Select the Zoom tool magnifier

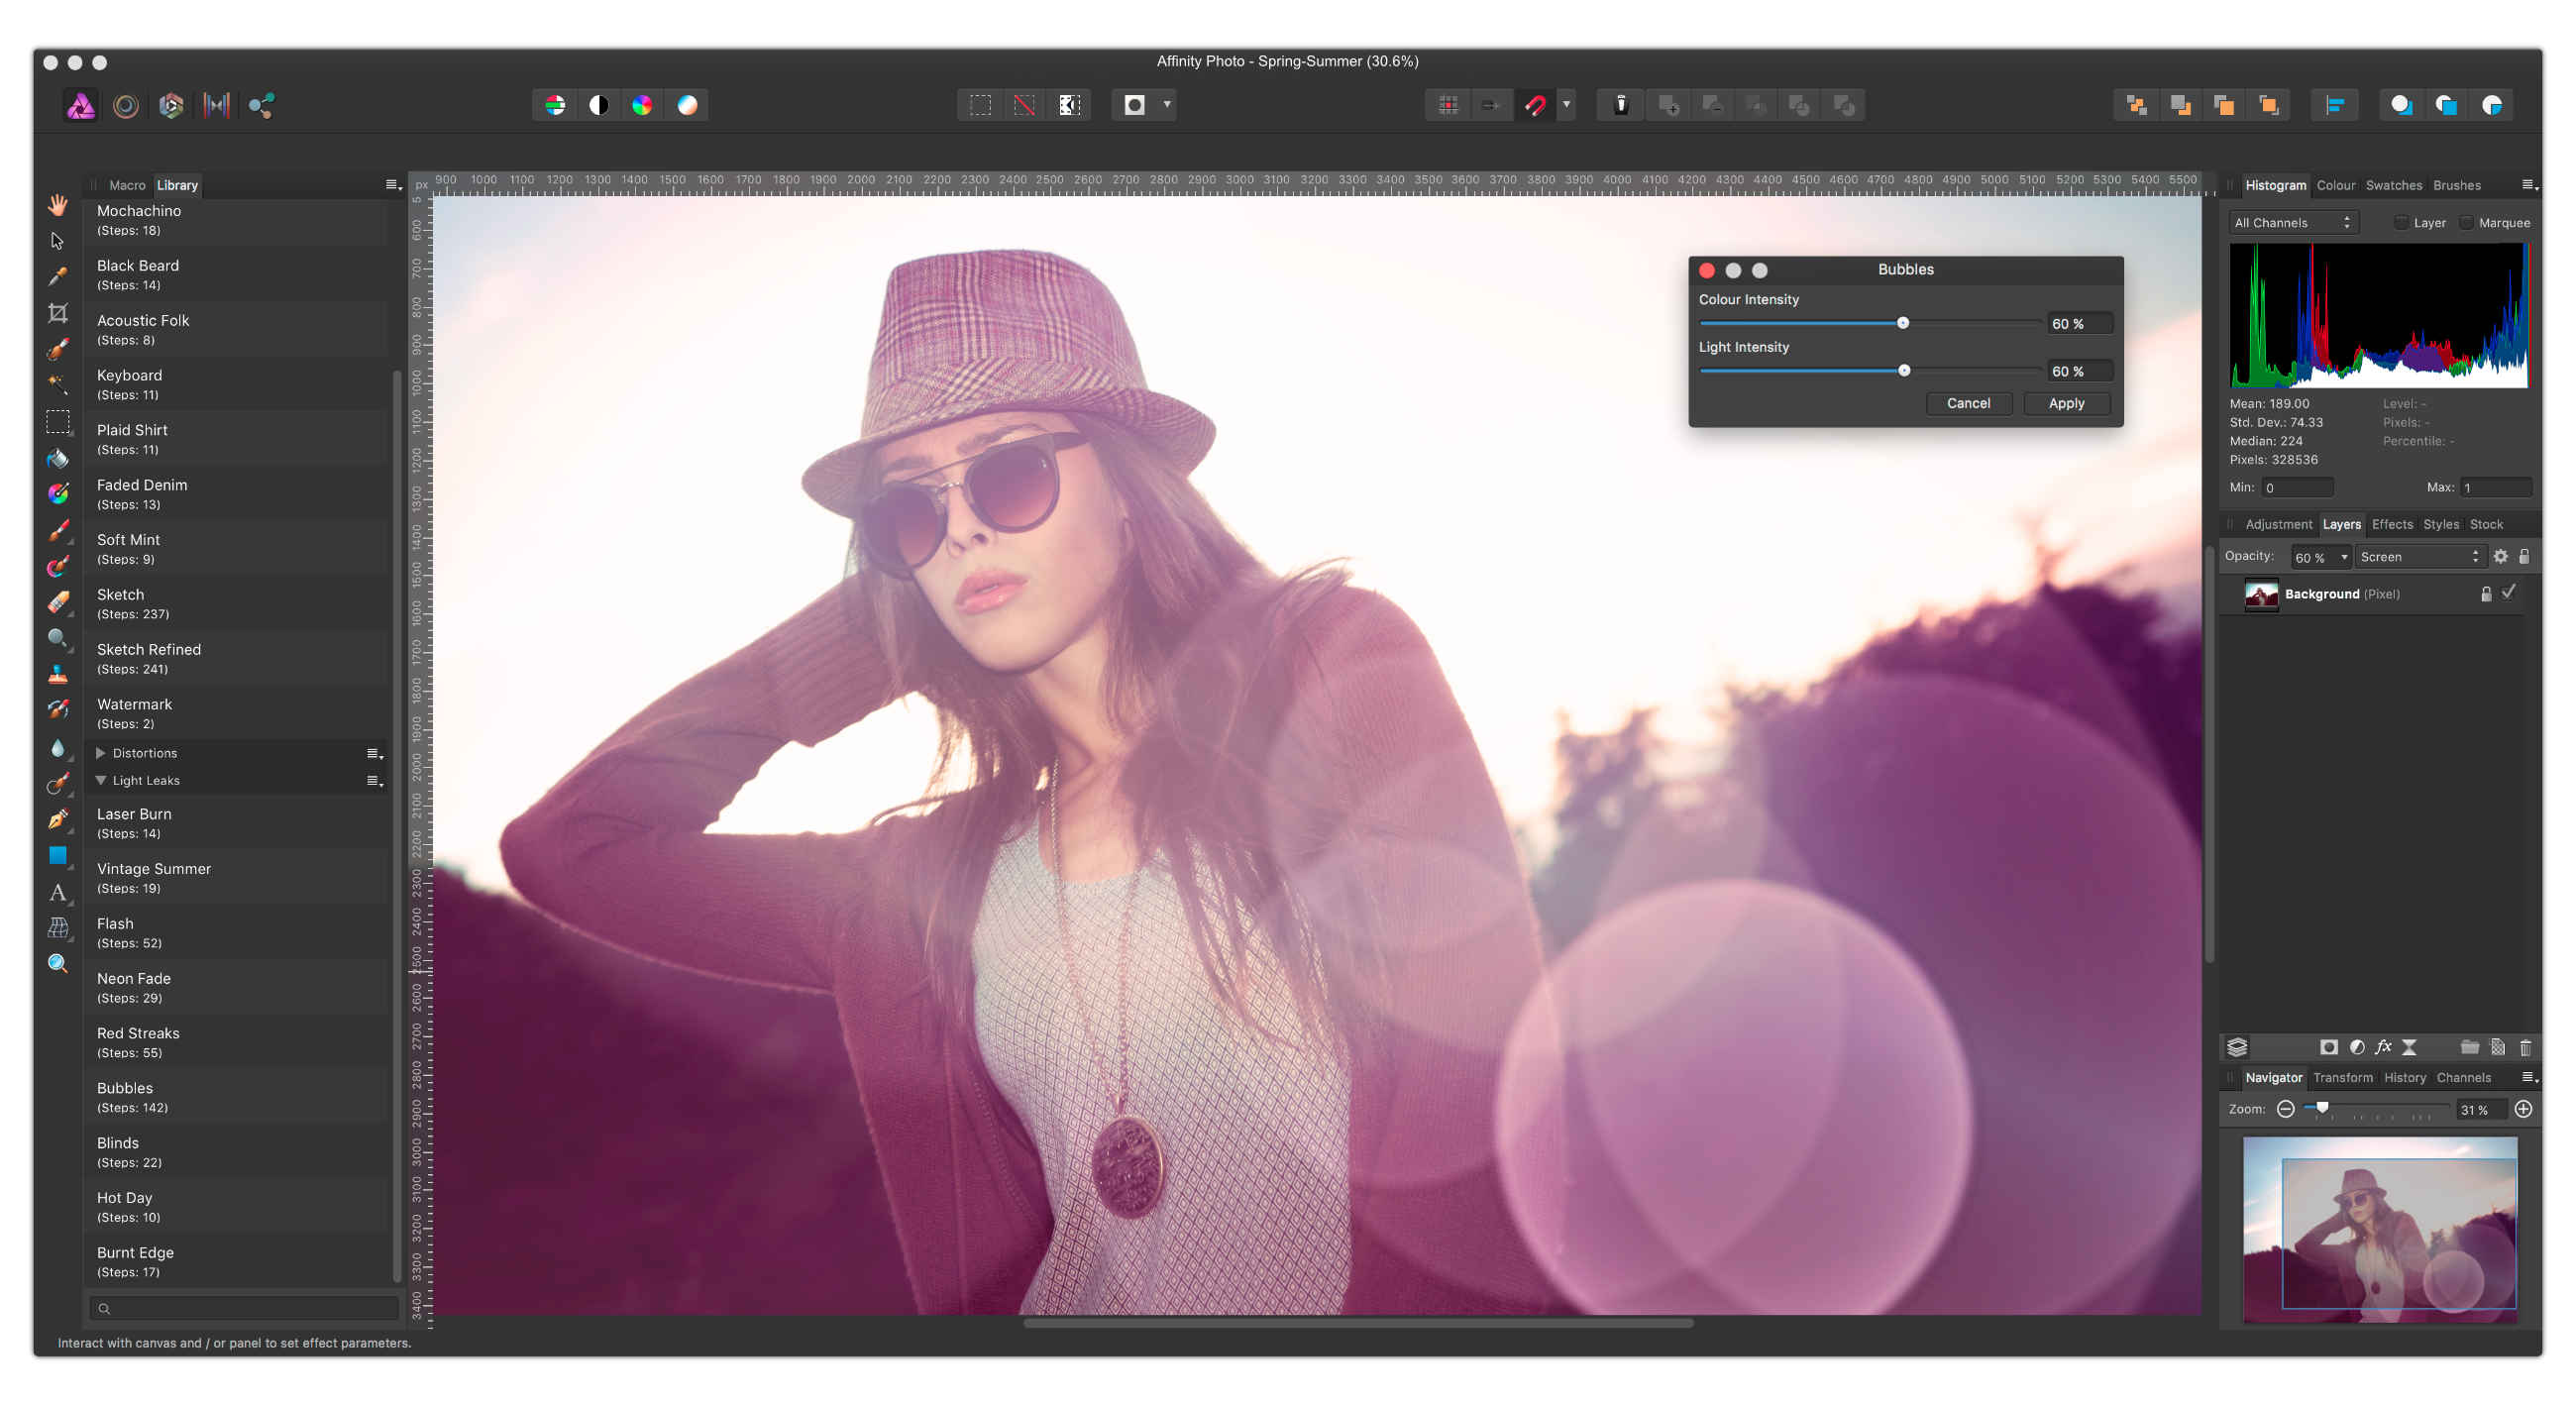pos(58,964)
